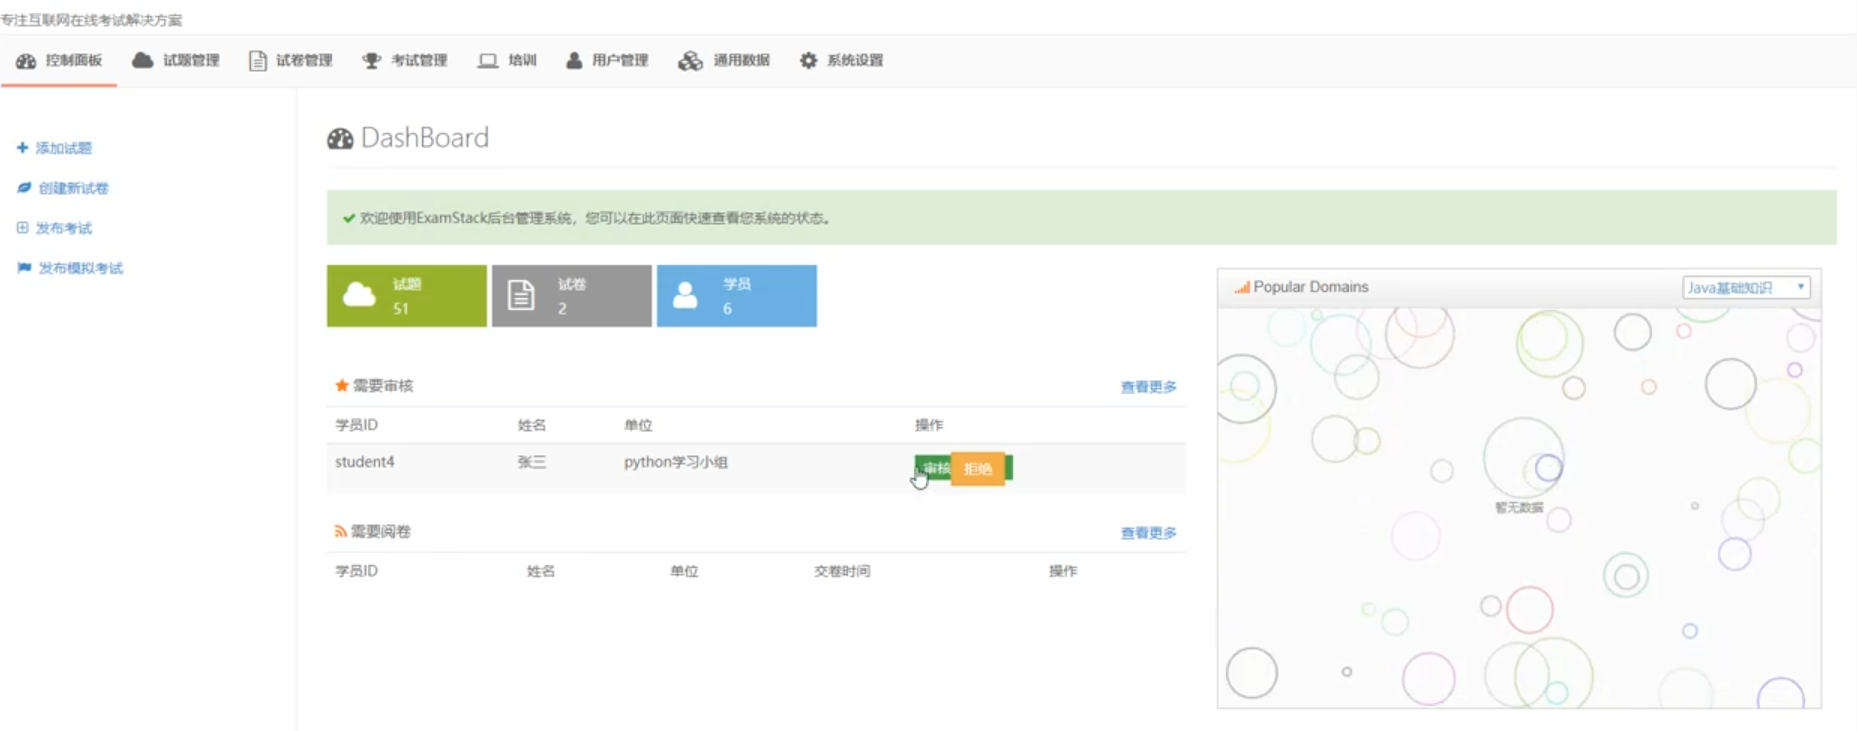Open the 培训 menu

[507, 61]
